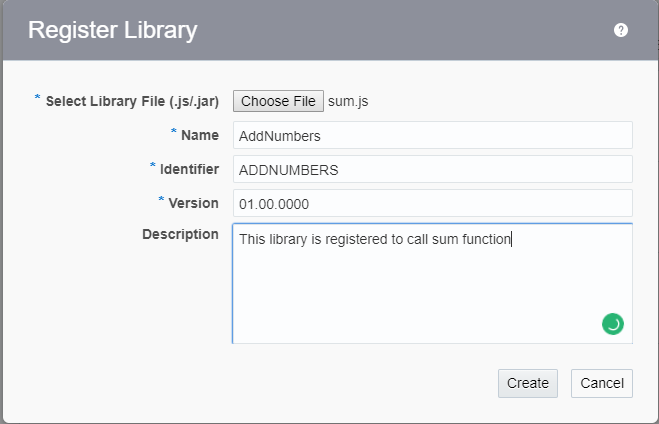Click the required asterisk beside Name

173,132
